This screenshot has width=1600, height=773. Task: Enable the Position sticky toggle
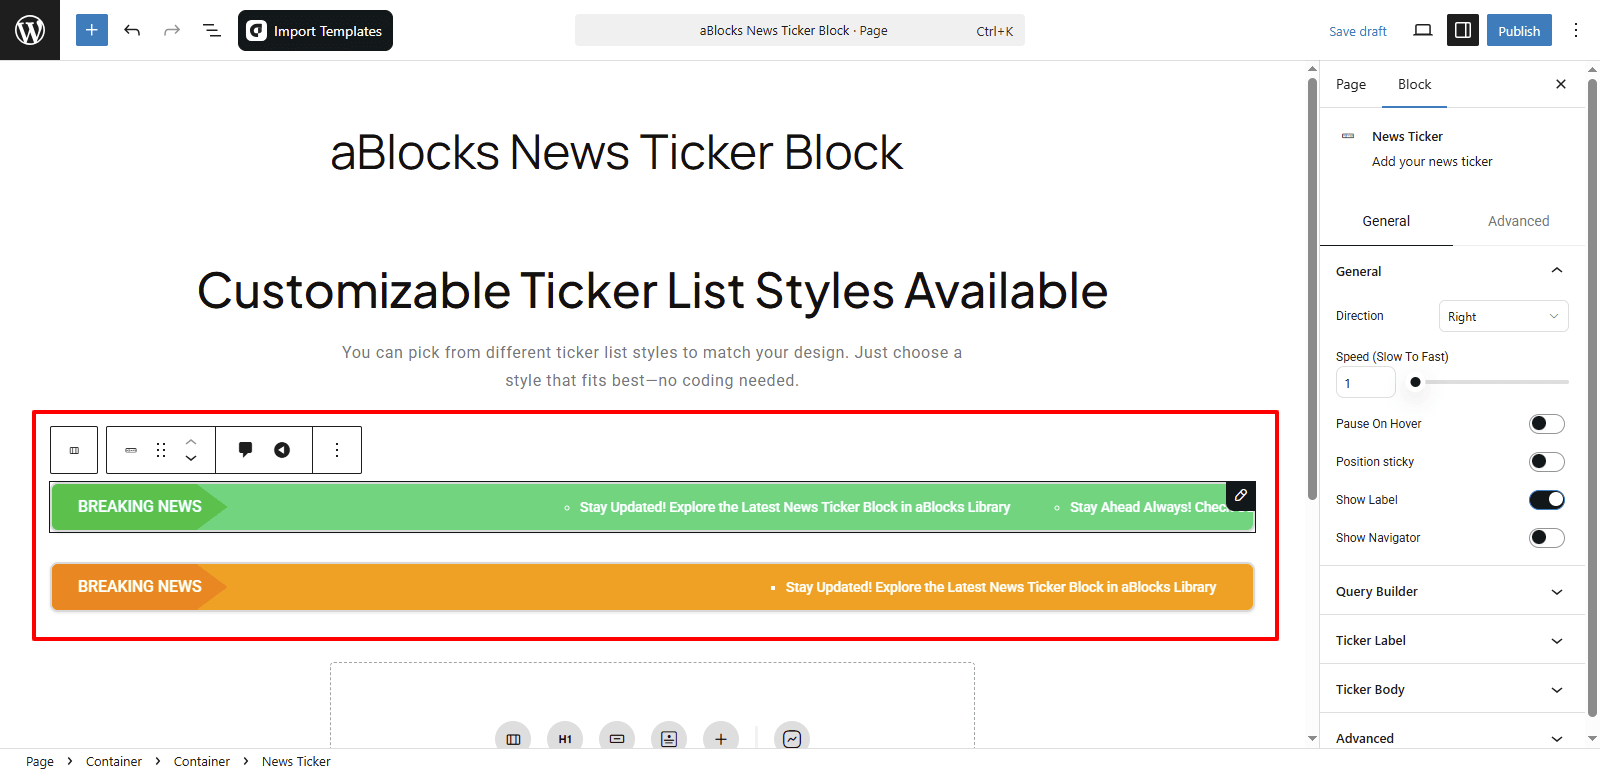pos(1546,462)
